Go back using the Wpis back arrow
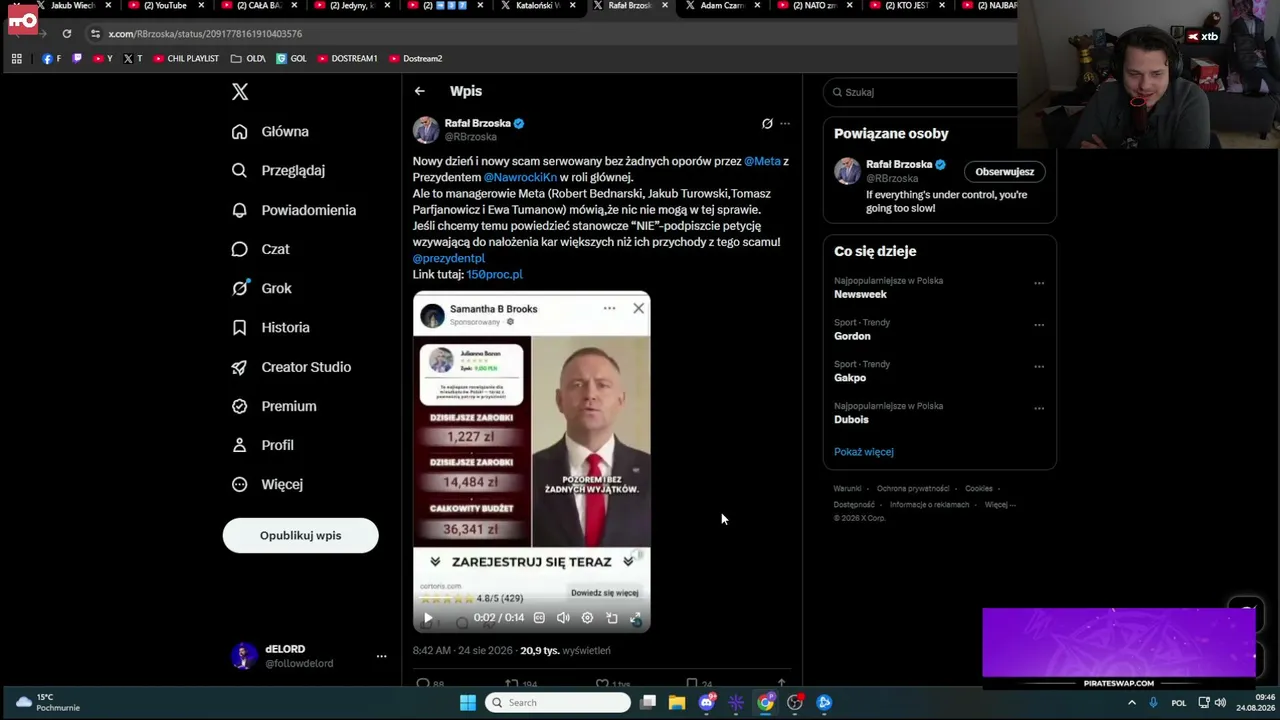The width and height of the screenshot is (1280, 720). coord(420,91)
